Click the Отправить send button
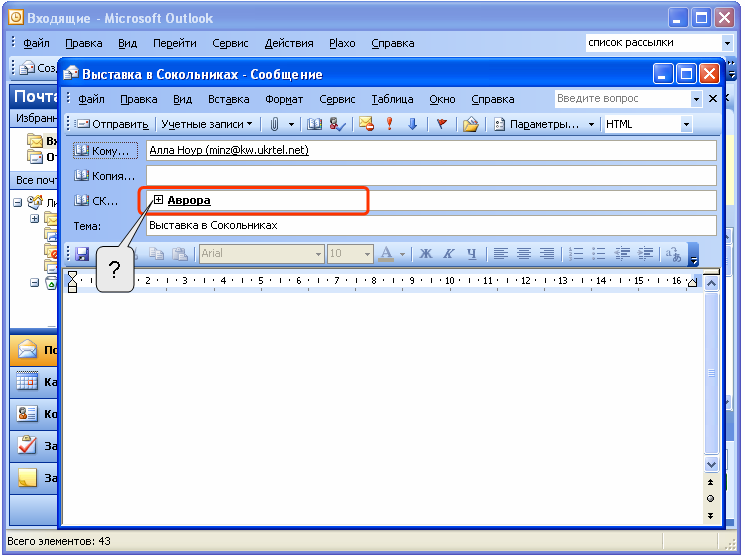The height and width of the screenshot is (556, 745). point(113,125)
